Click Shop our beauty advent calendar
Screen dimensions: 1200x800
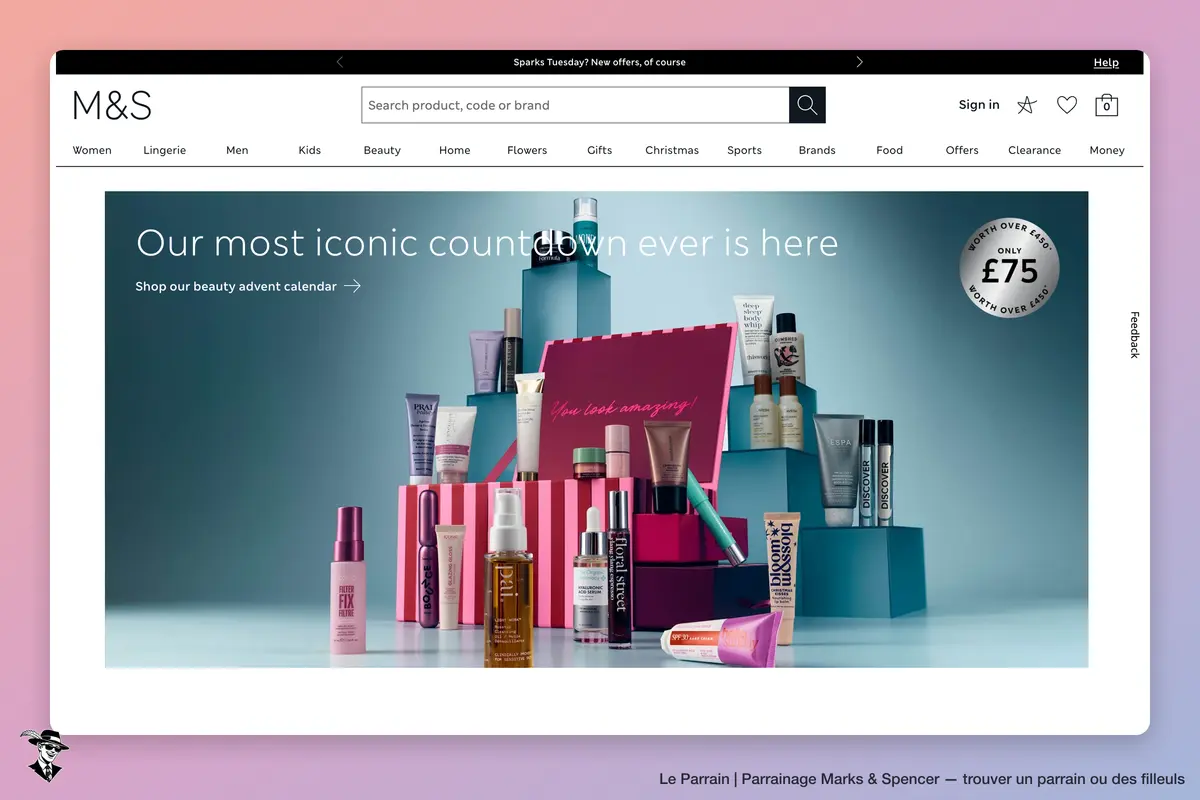236,286
